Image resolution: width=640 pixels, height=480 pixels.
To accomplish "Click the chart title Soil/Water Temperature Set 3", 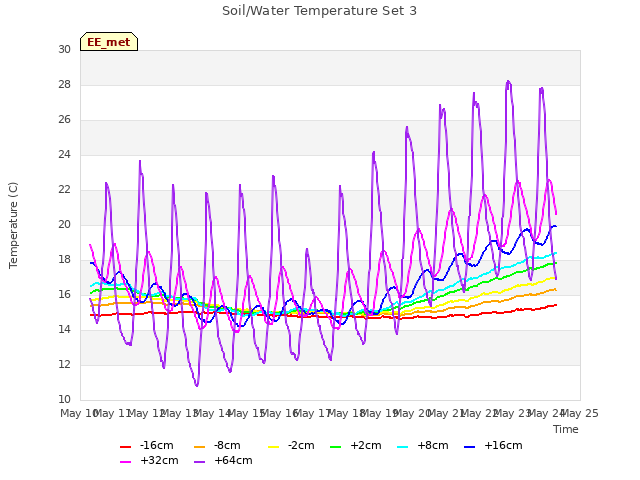I will tap(319, 11).
